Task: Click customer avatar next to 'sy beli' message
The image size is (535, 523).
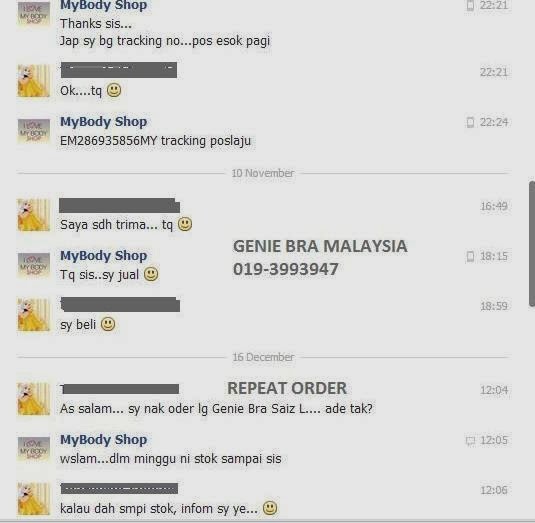Action: 34,315
